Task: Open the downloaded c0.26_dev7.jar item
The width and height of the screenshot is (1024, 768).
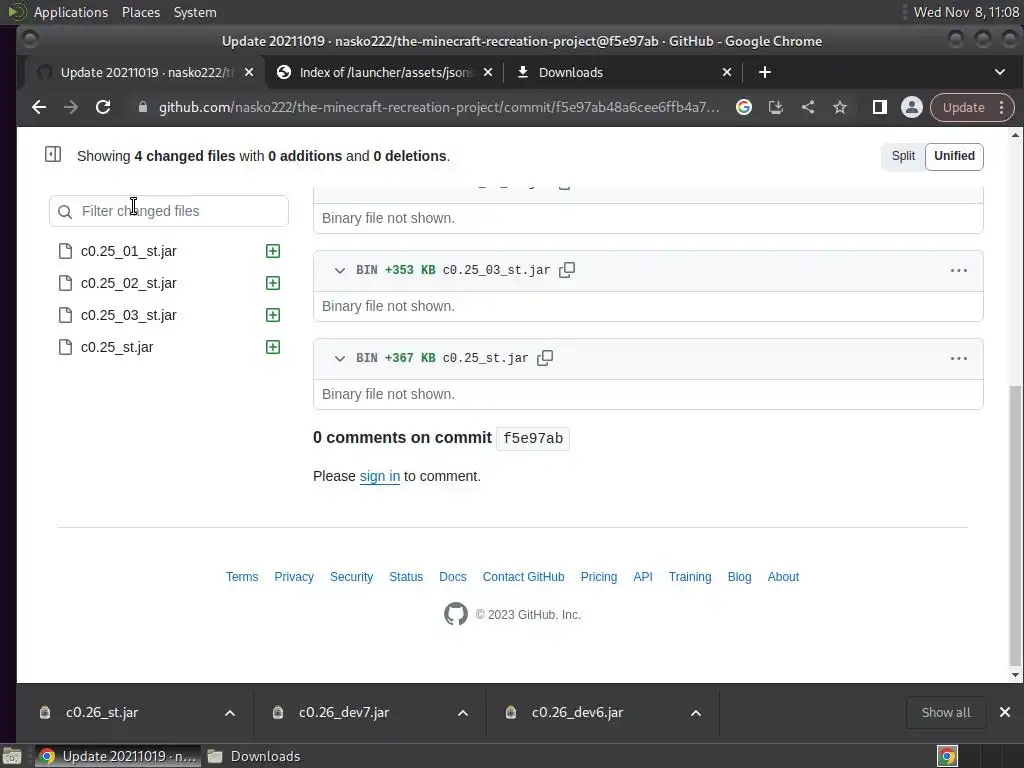Action: 344,713
